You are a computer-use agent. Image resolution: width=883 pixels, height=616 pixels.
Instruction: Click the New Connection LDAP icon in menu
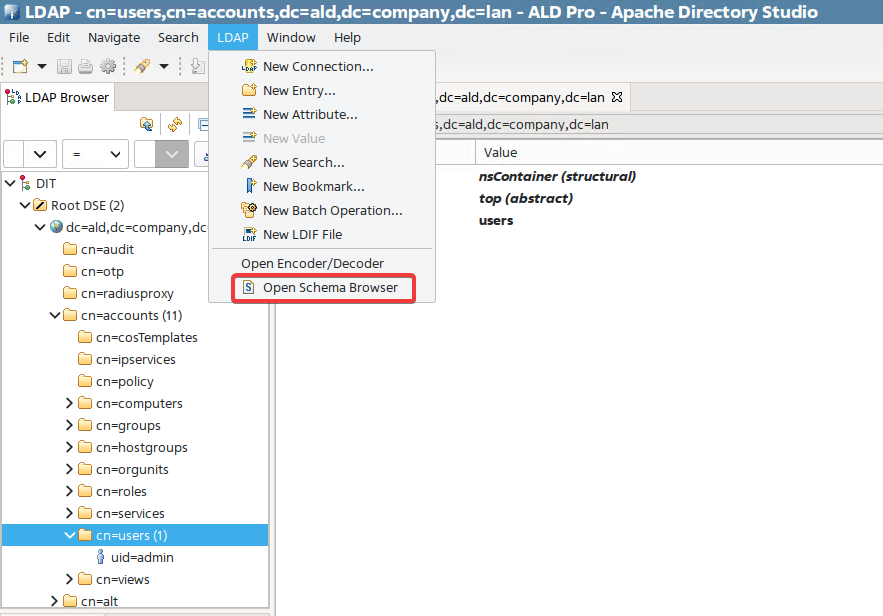(x=249, y=66)
